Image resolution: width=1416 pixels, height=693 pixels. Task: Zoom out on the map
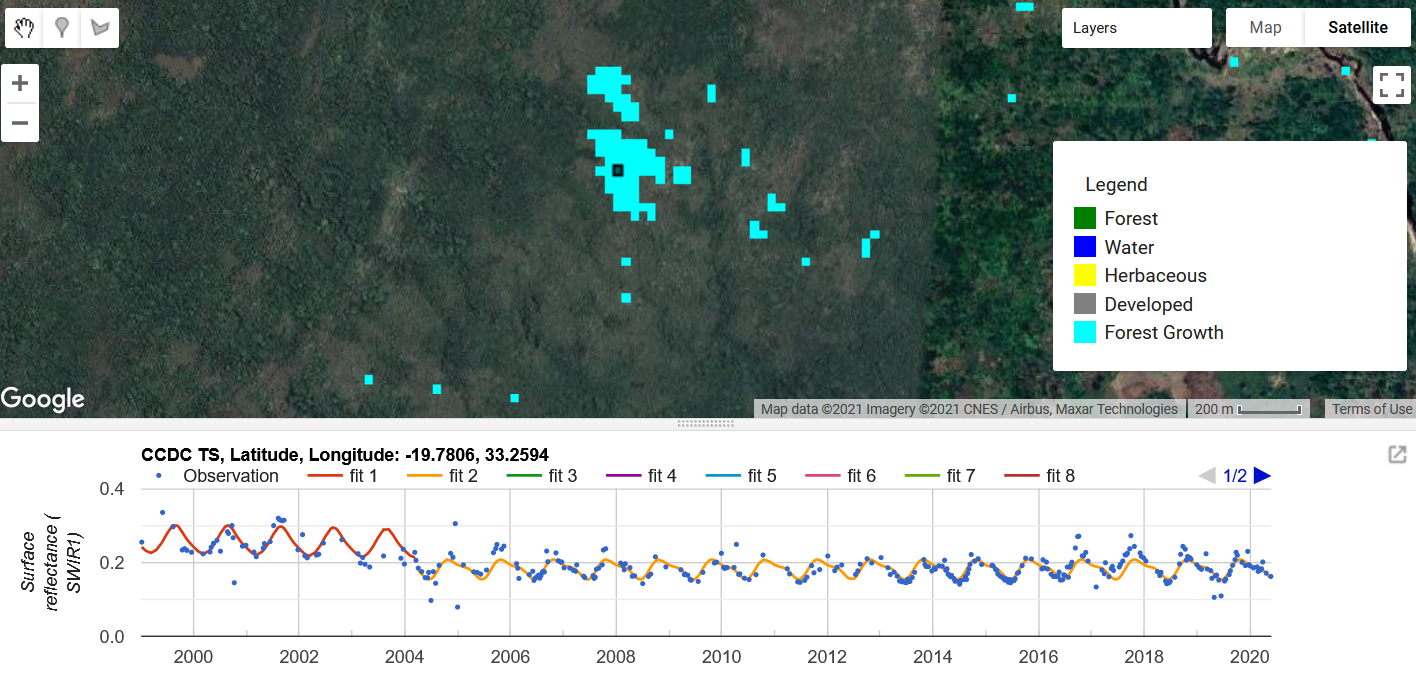[x=20, y=124]
